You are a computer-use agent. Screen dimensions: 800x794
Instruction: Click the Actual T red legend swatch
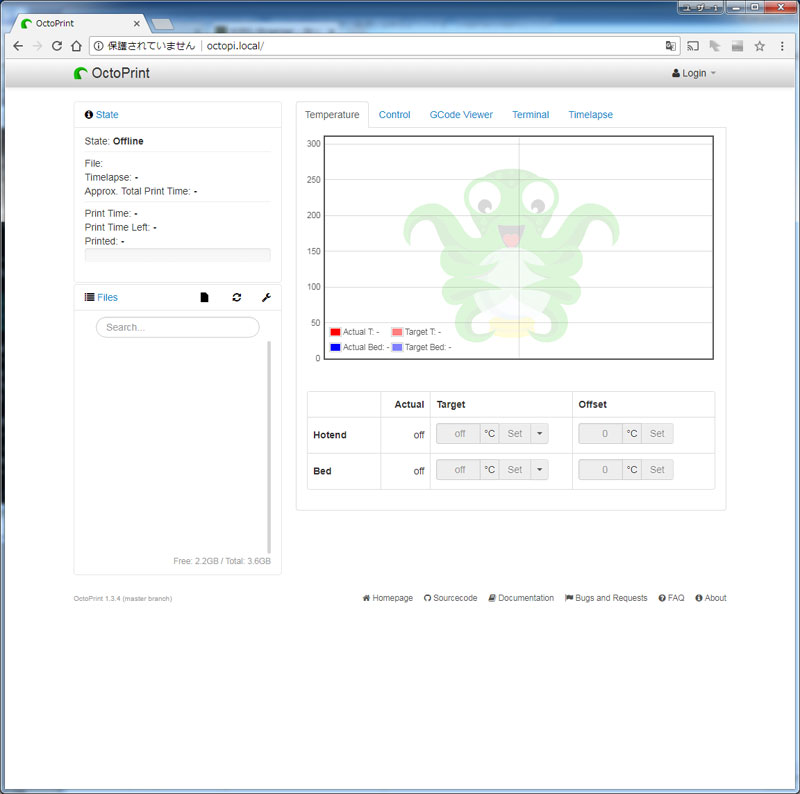point(335,332)
